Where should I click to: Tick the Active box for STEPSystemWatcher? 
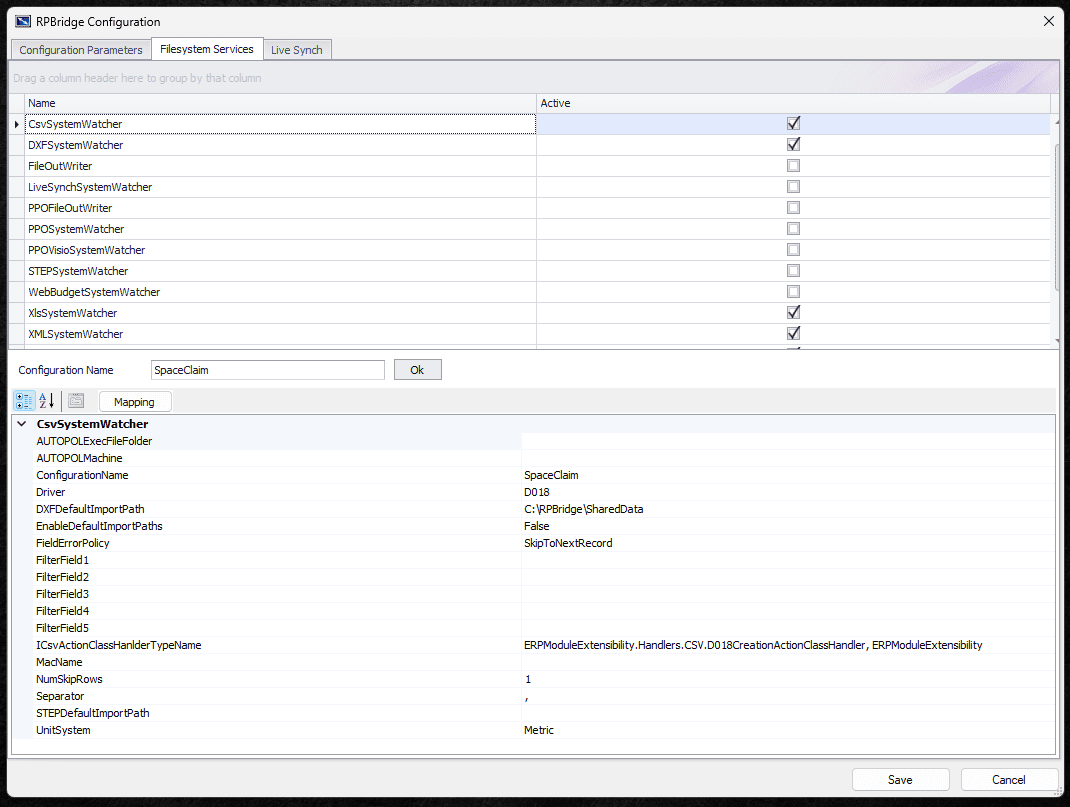coord(793,271)
